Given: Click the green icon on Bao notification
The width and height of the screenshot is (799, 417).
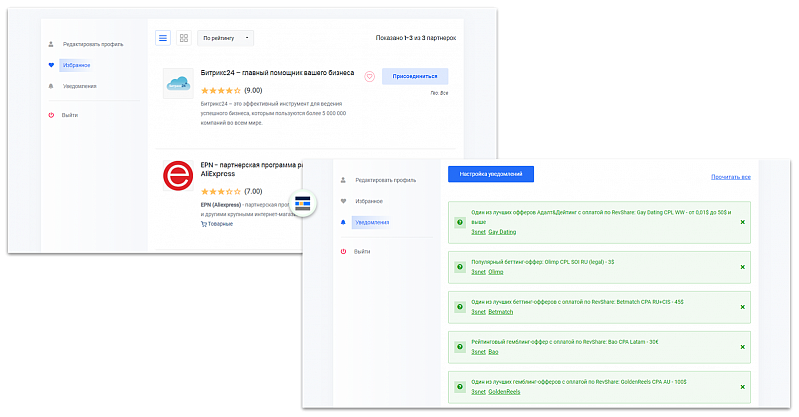Looking at the screenshot, I should pyautogui.click(x=460, y=347).
